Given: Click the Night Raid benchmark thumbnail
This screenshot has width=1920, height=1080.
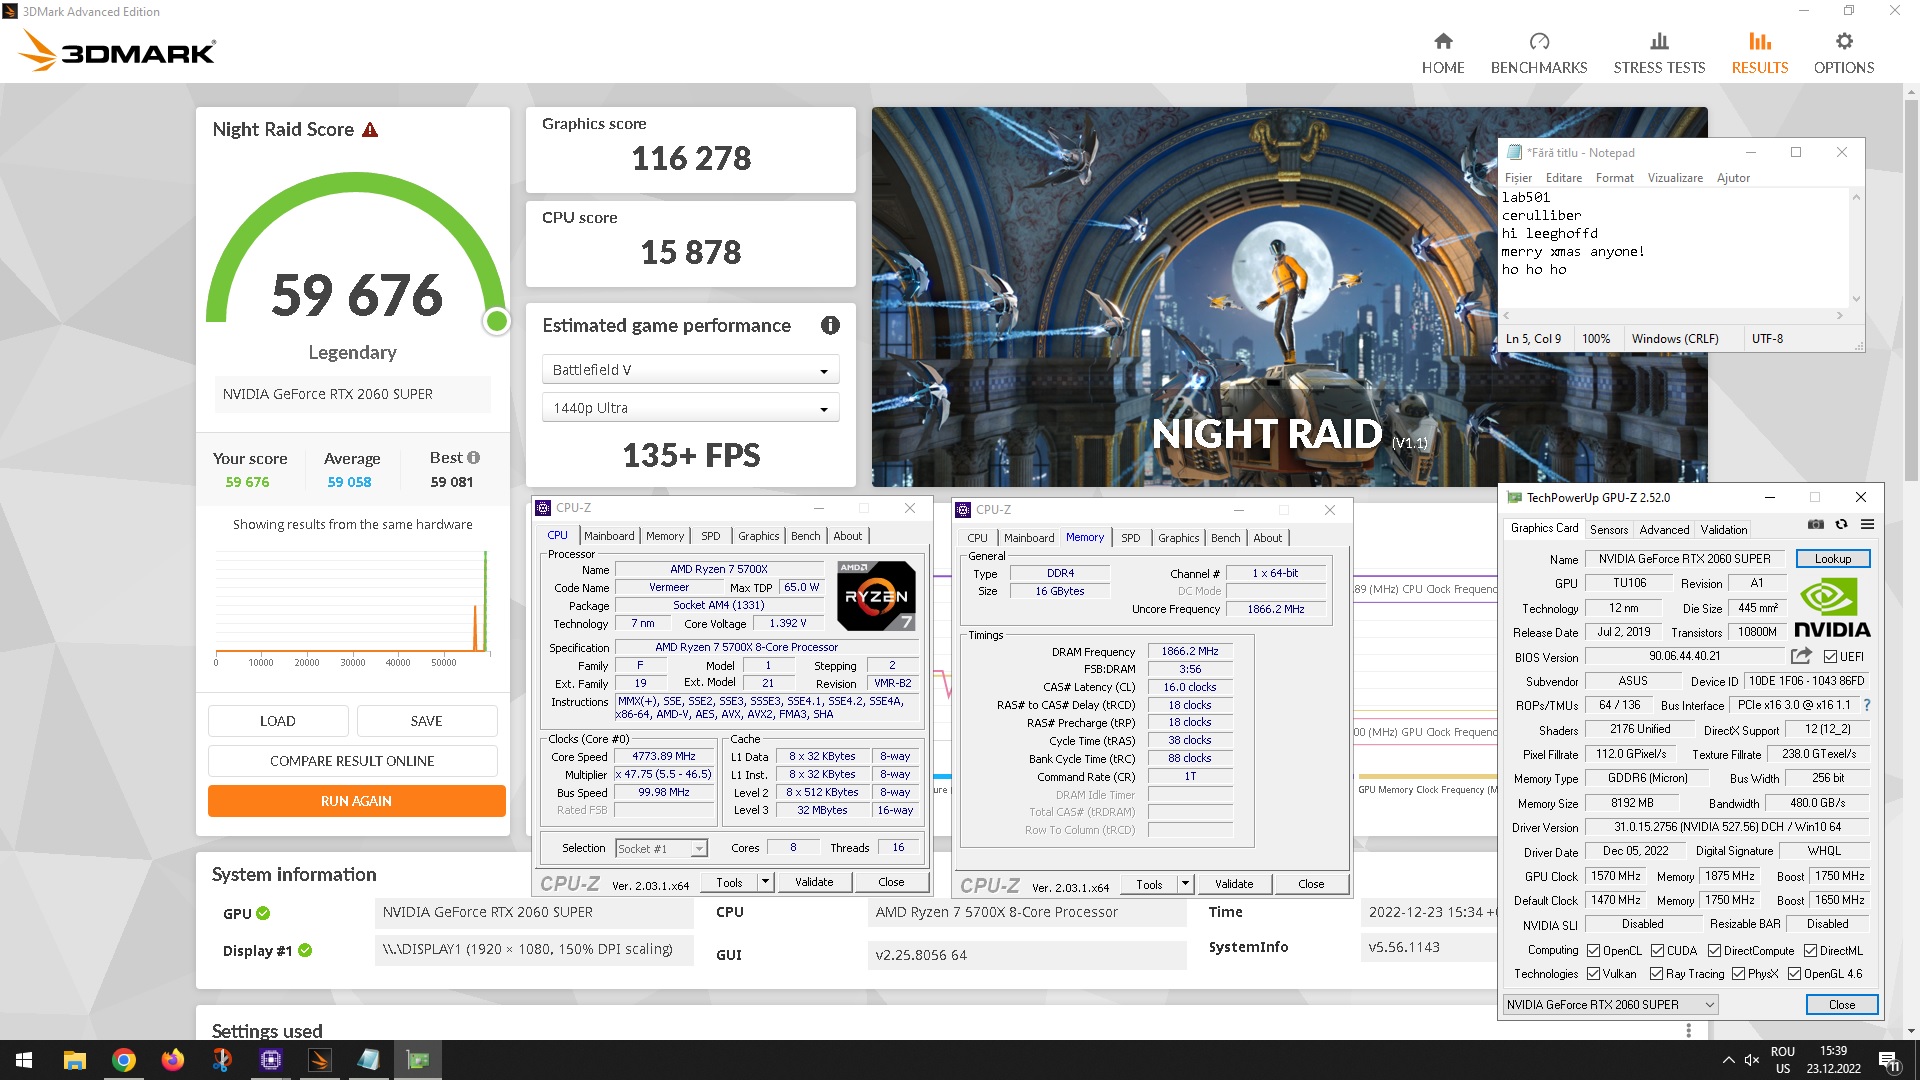Looking at the screenshot, I should [x=1290, y=297].
